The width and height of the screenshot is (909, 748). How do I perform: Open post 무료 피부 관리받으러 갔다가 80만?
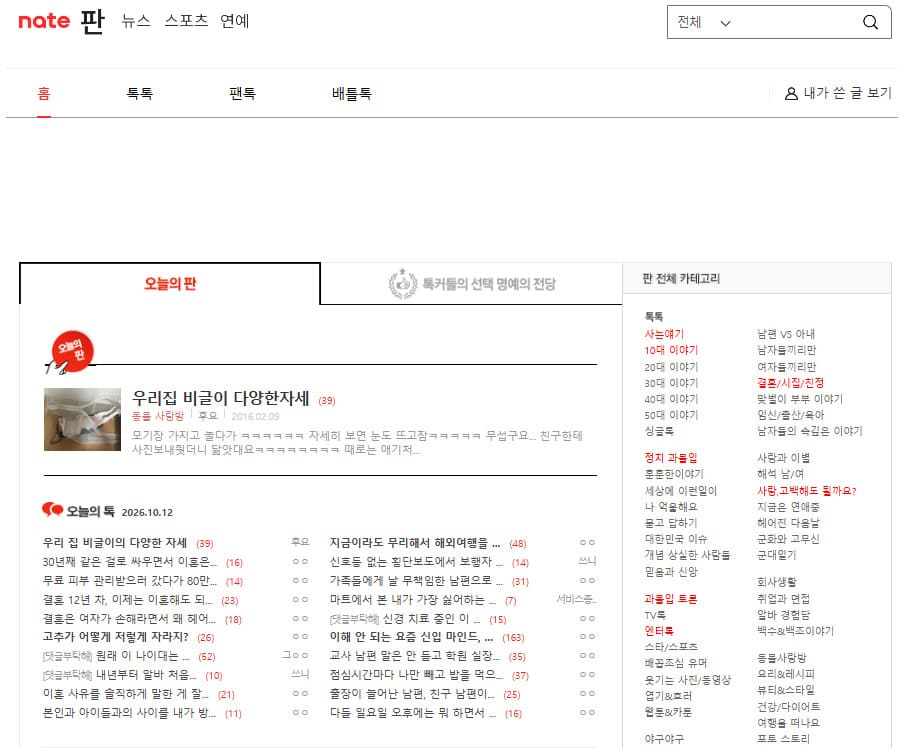pos(129,581)
